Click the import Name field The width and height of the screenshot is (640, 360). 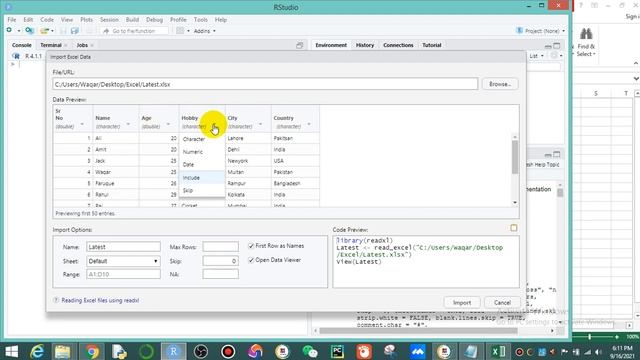(x=123, y=247)
